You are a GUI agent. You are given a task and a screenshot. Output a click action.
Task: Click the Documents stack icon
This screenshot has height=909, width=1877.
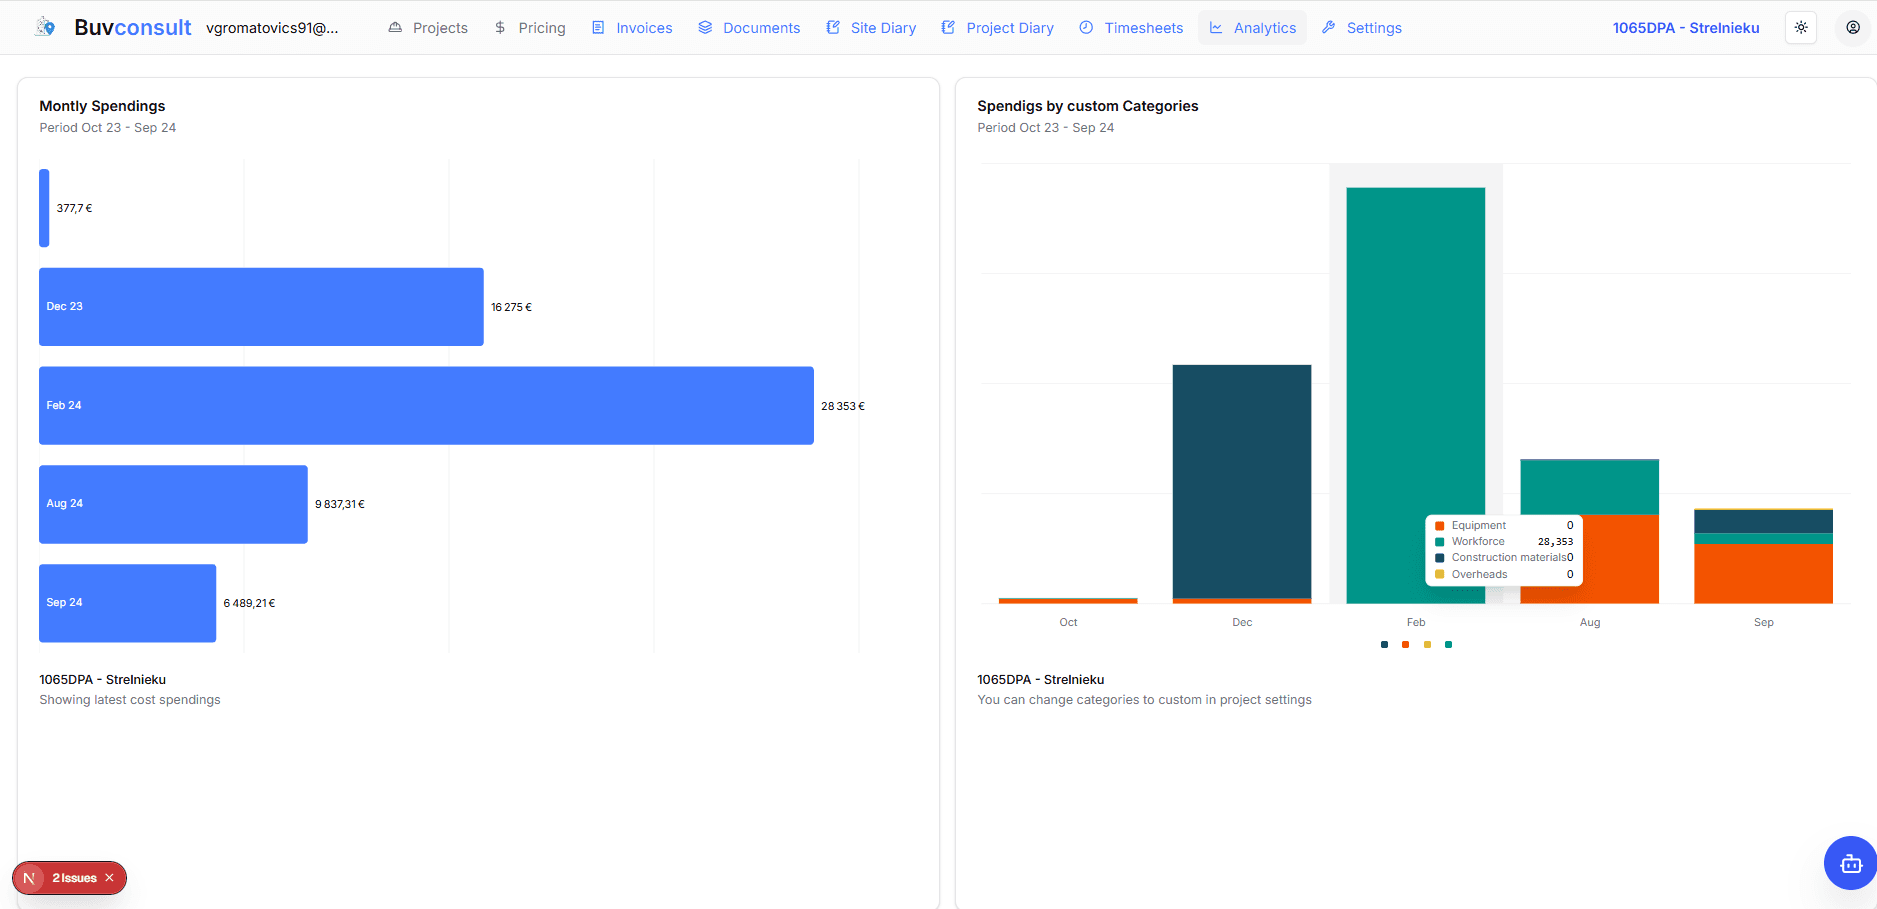(706, 27)
